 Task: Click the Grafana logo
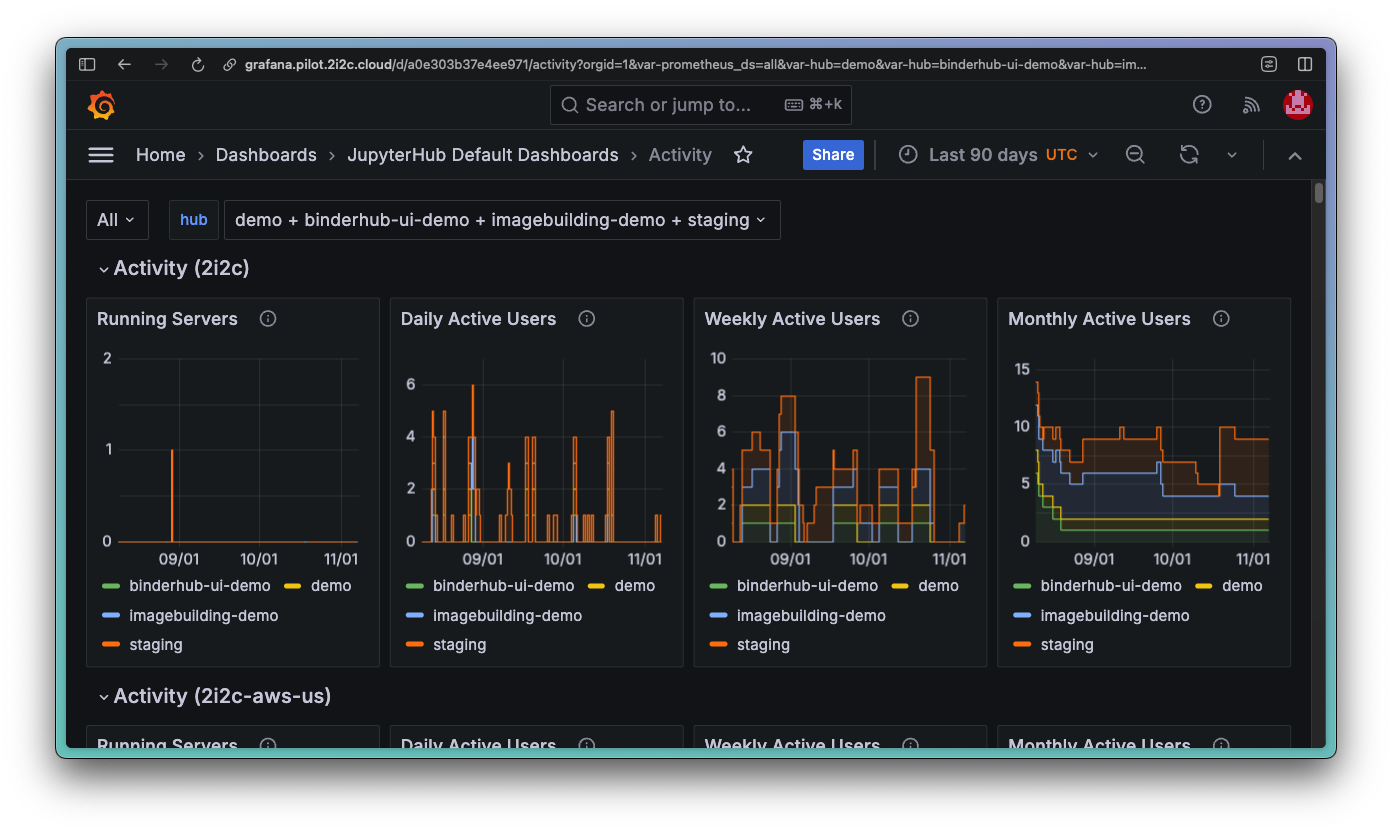[x=101, y=104]
